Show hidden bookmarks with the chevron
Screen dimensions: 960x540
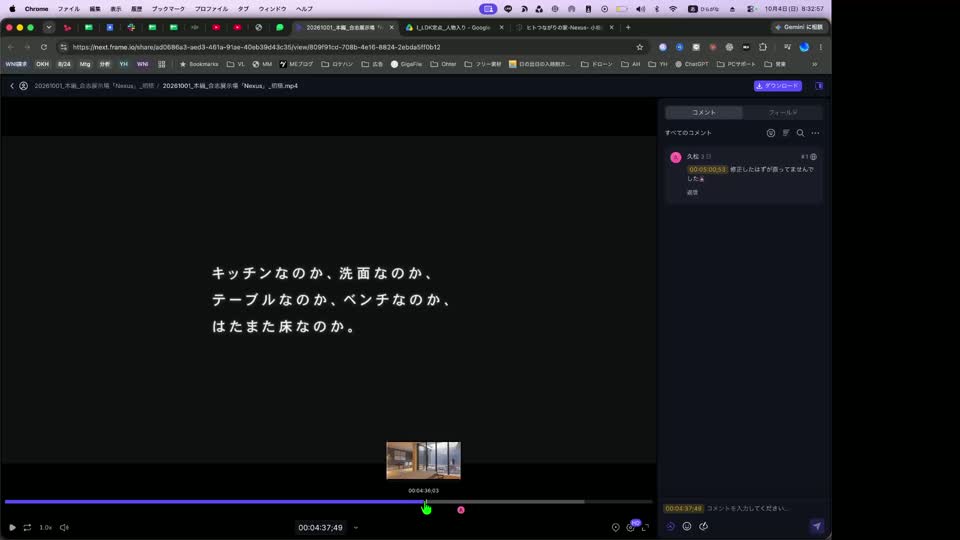tap(815, 64)
